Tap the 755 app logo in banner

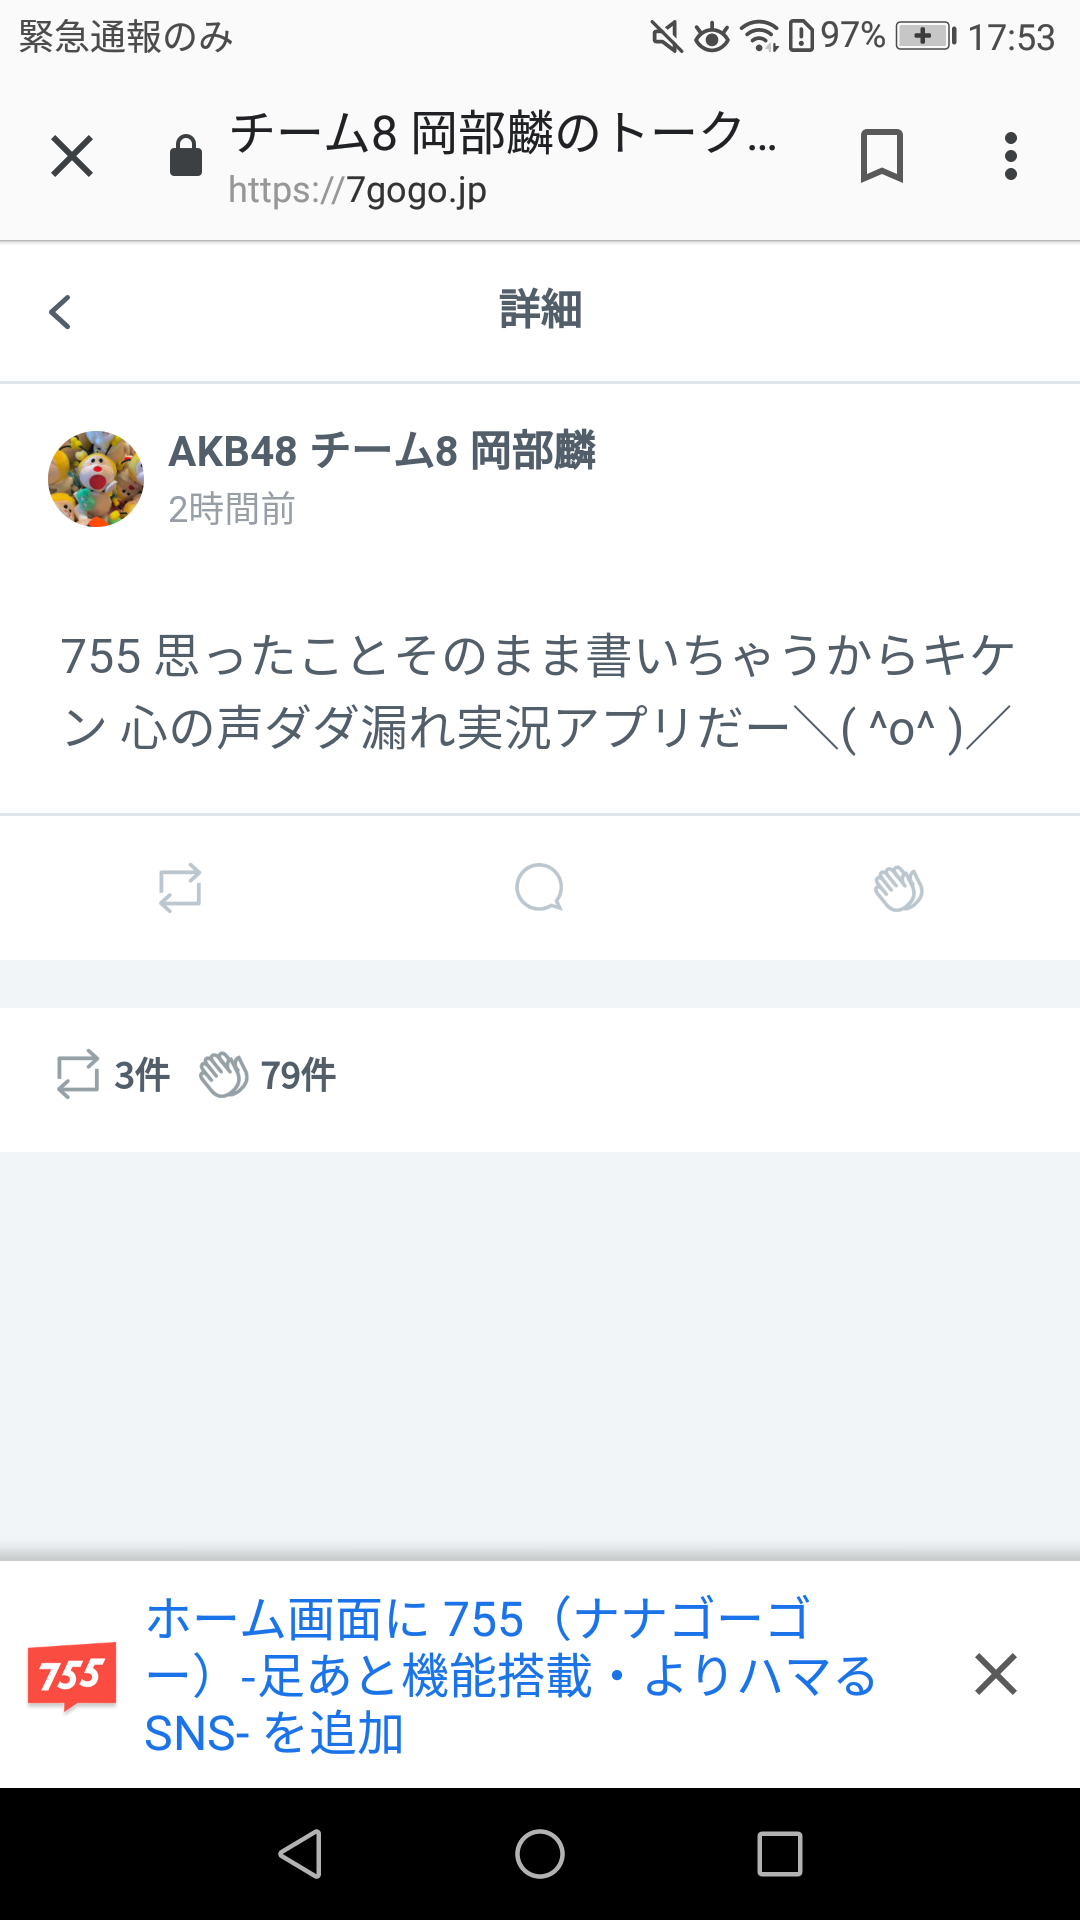click(71, 1676)
